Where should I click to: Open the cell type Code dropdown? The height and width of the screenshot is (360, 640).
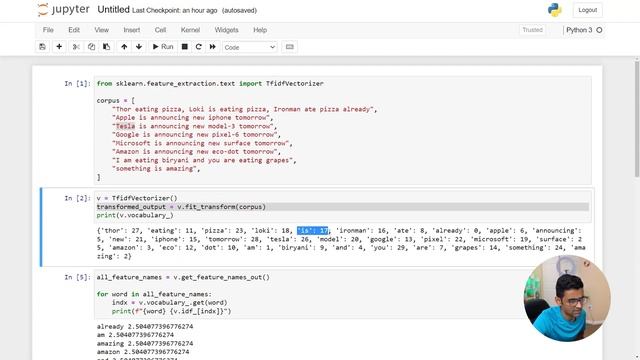[x=250, y=47]
